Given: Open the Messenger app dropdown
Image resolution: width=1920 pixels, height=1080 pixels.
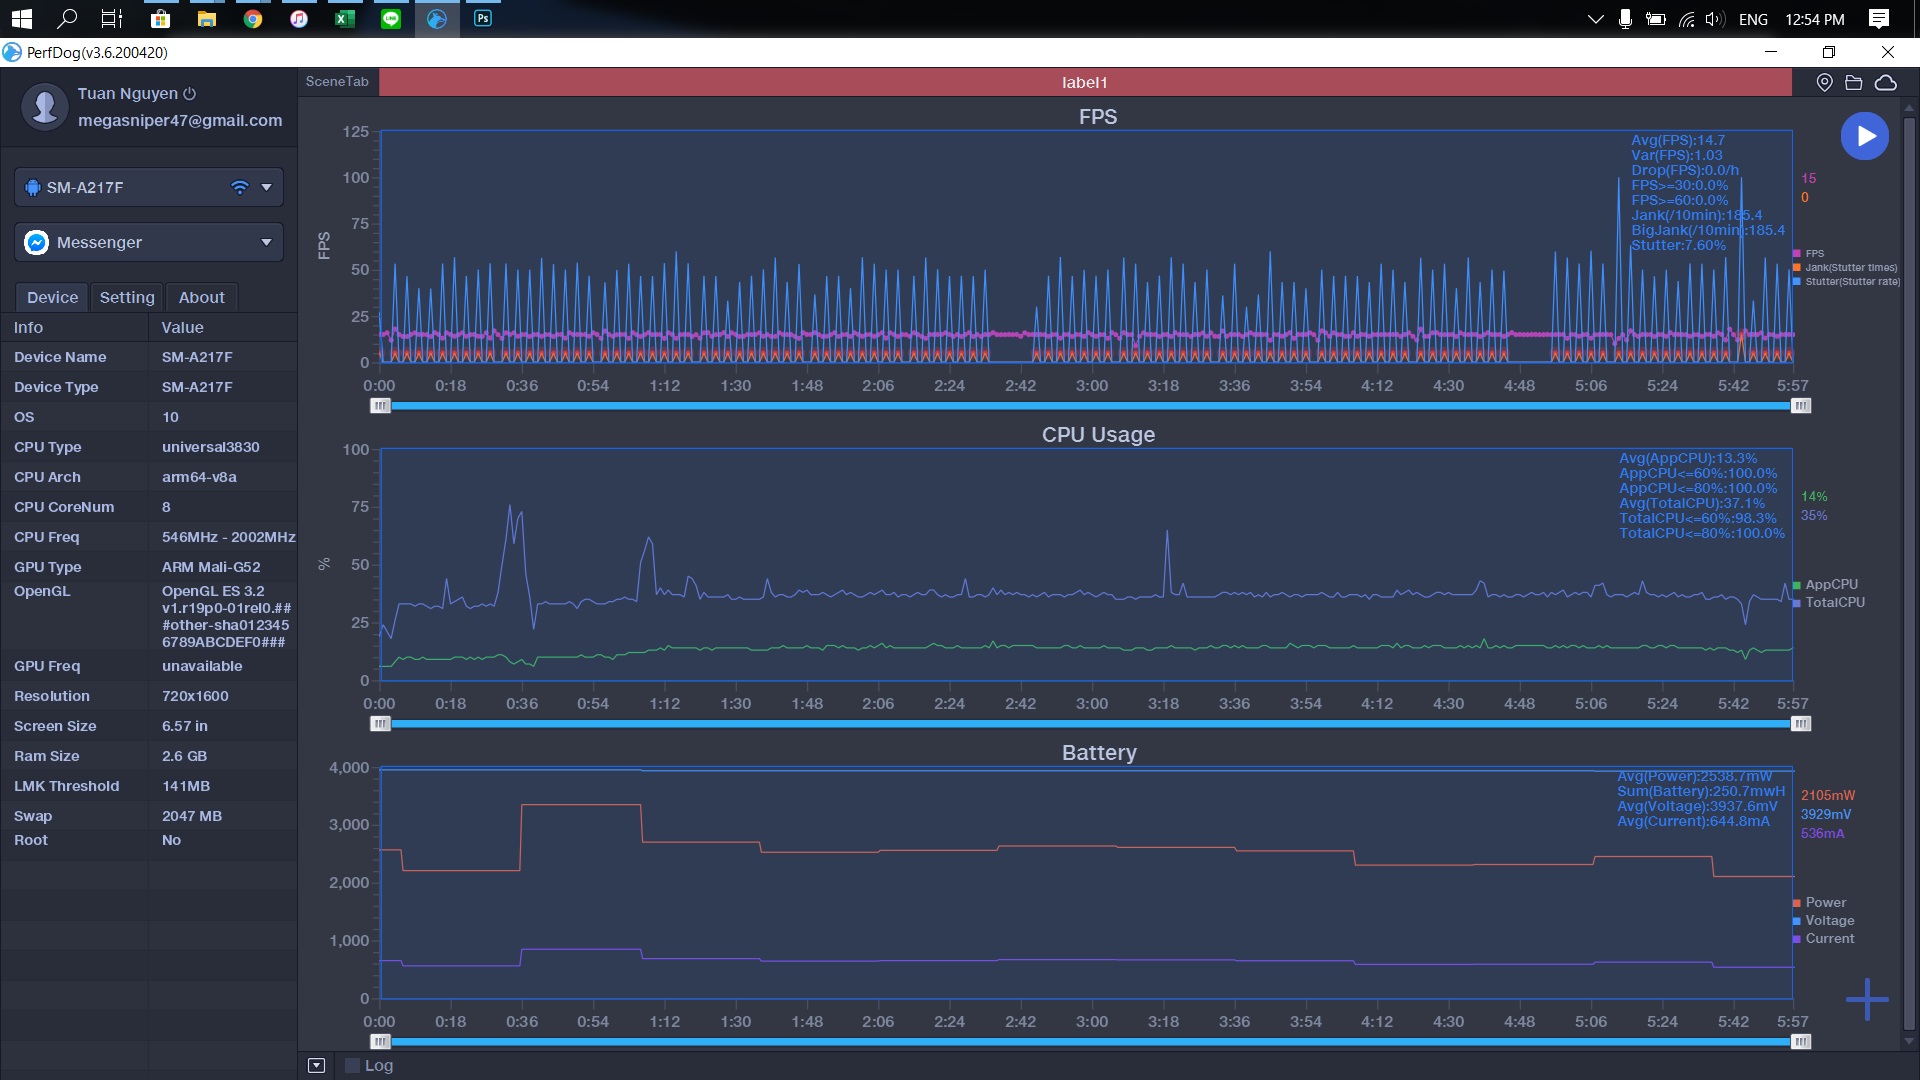Looking at the screenshot, I should (x=266, y=242).
